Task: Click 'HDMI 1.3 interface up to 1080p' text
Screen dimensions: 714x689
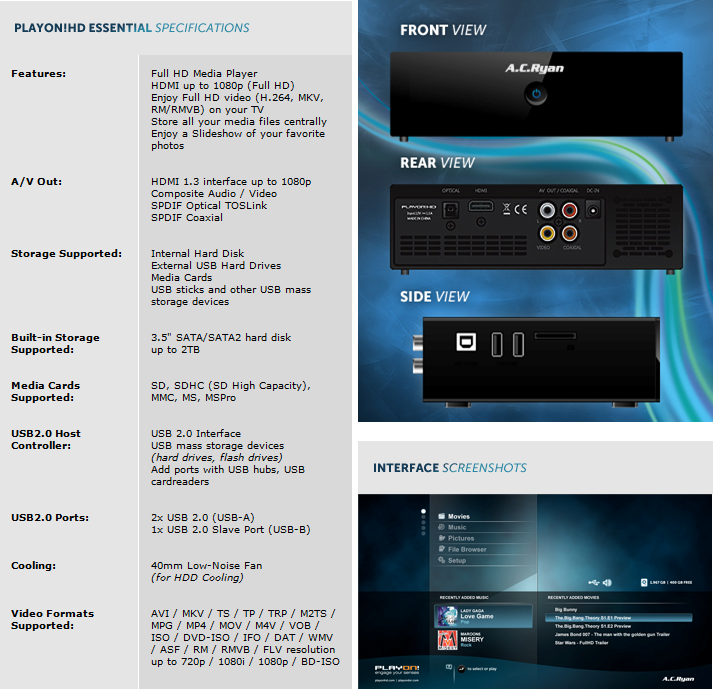Action: point(231,182)
